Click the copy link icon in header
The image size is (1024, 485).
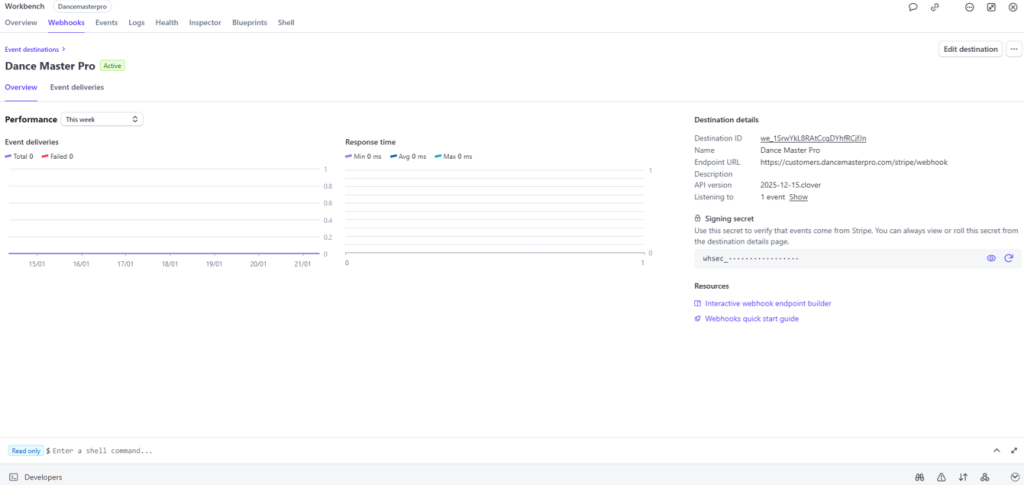coord(935,7)
